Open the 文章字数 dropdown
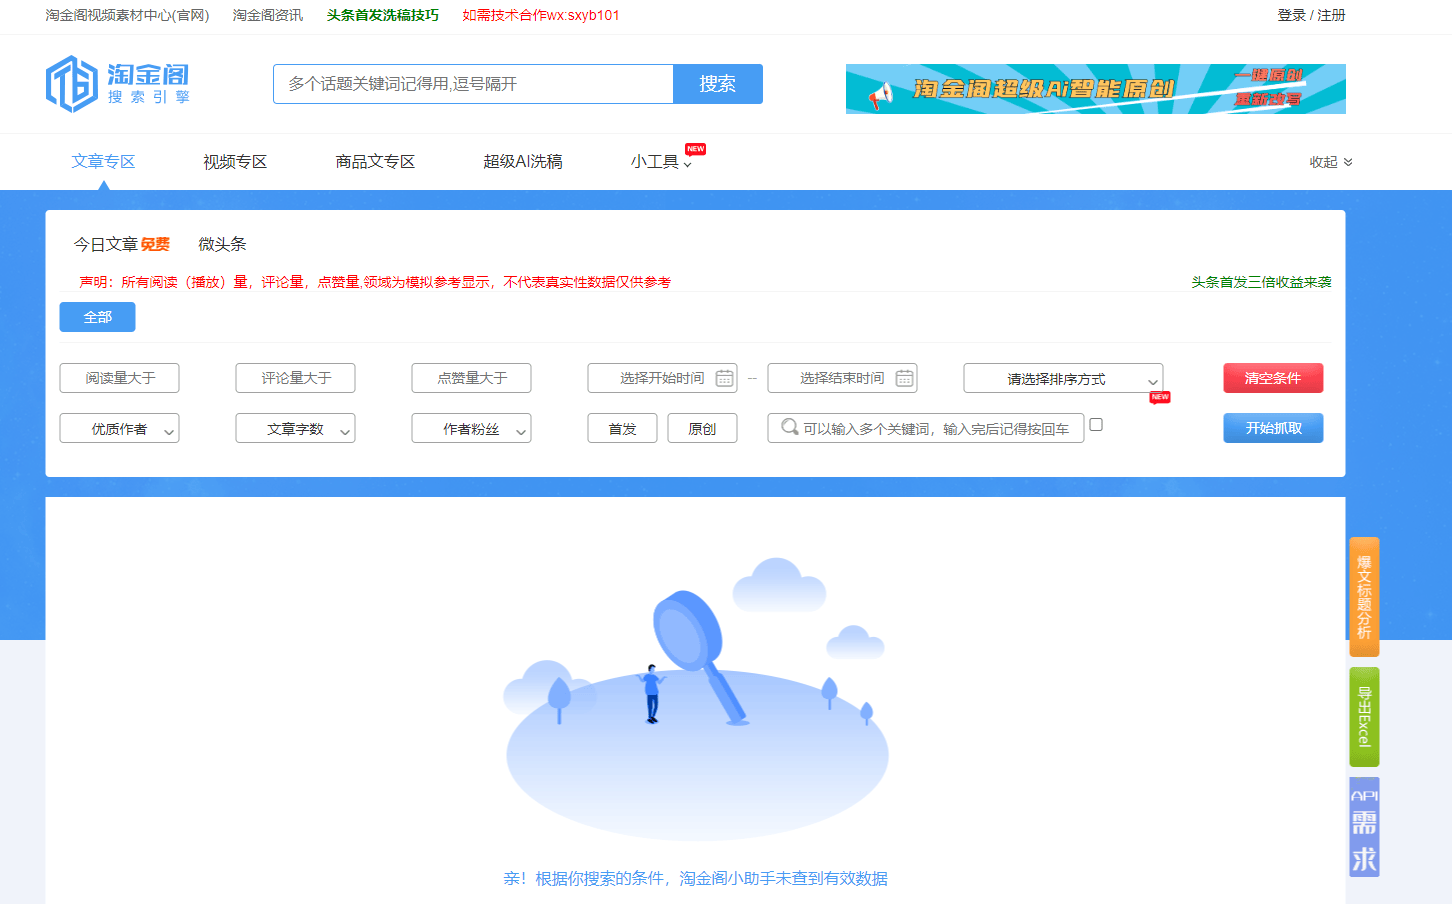This screenshot has height=904, width=1452. coord(295,428)
